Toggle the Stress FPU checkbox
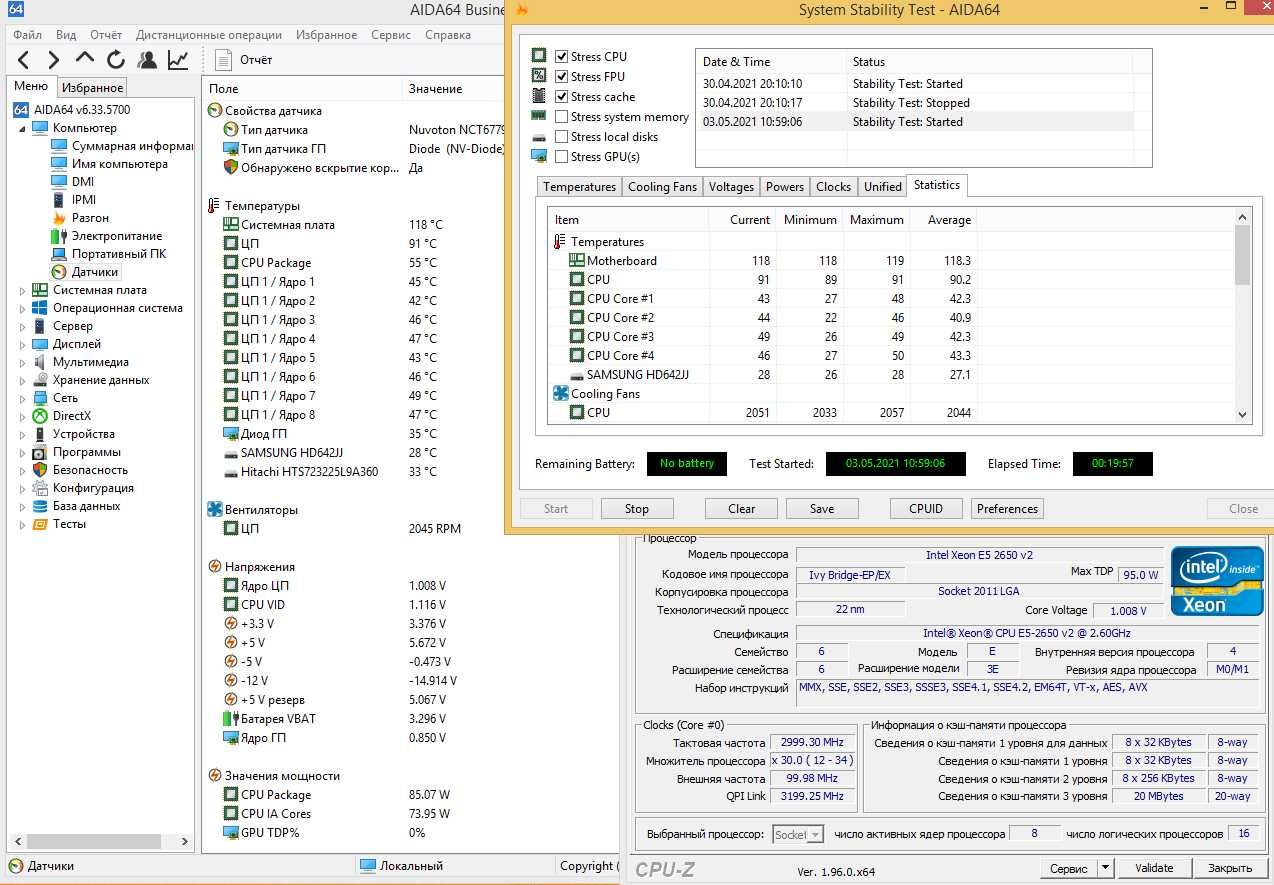This screenshot has width=1274, height=885. tap(562, 77)
